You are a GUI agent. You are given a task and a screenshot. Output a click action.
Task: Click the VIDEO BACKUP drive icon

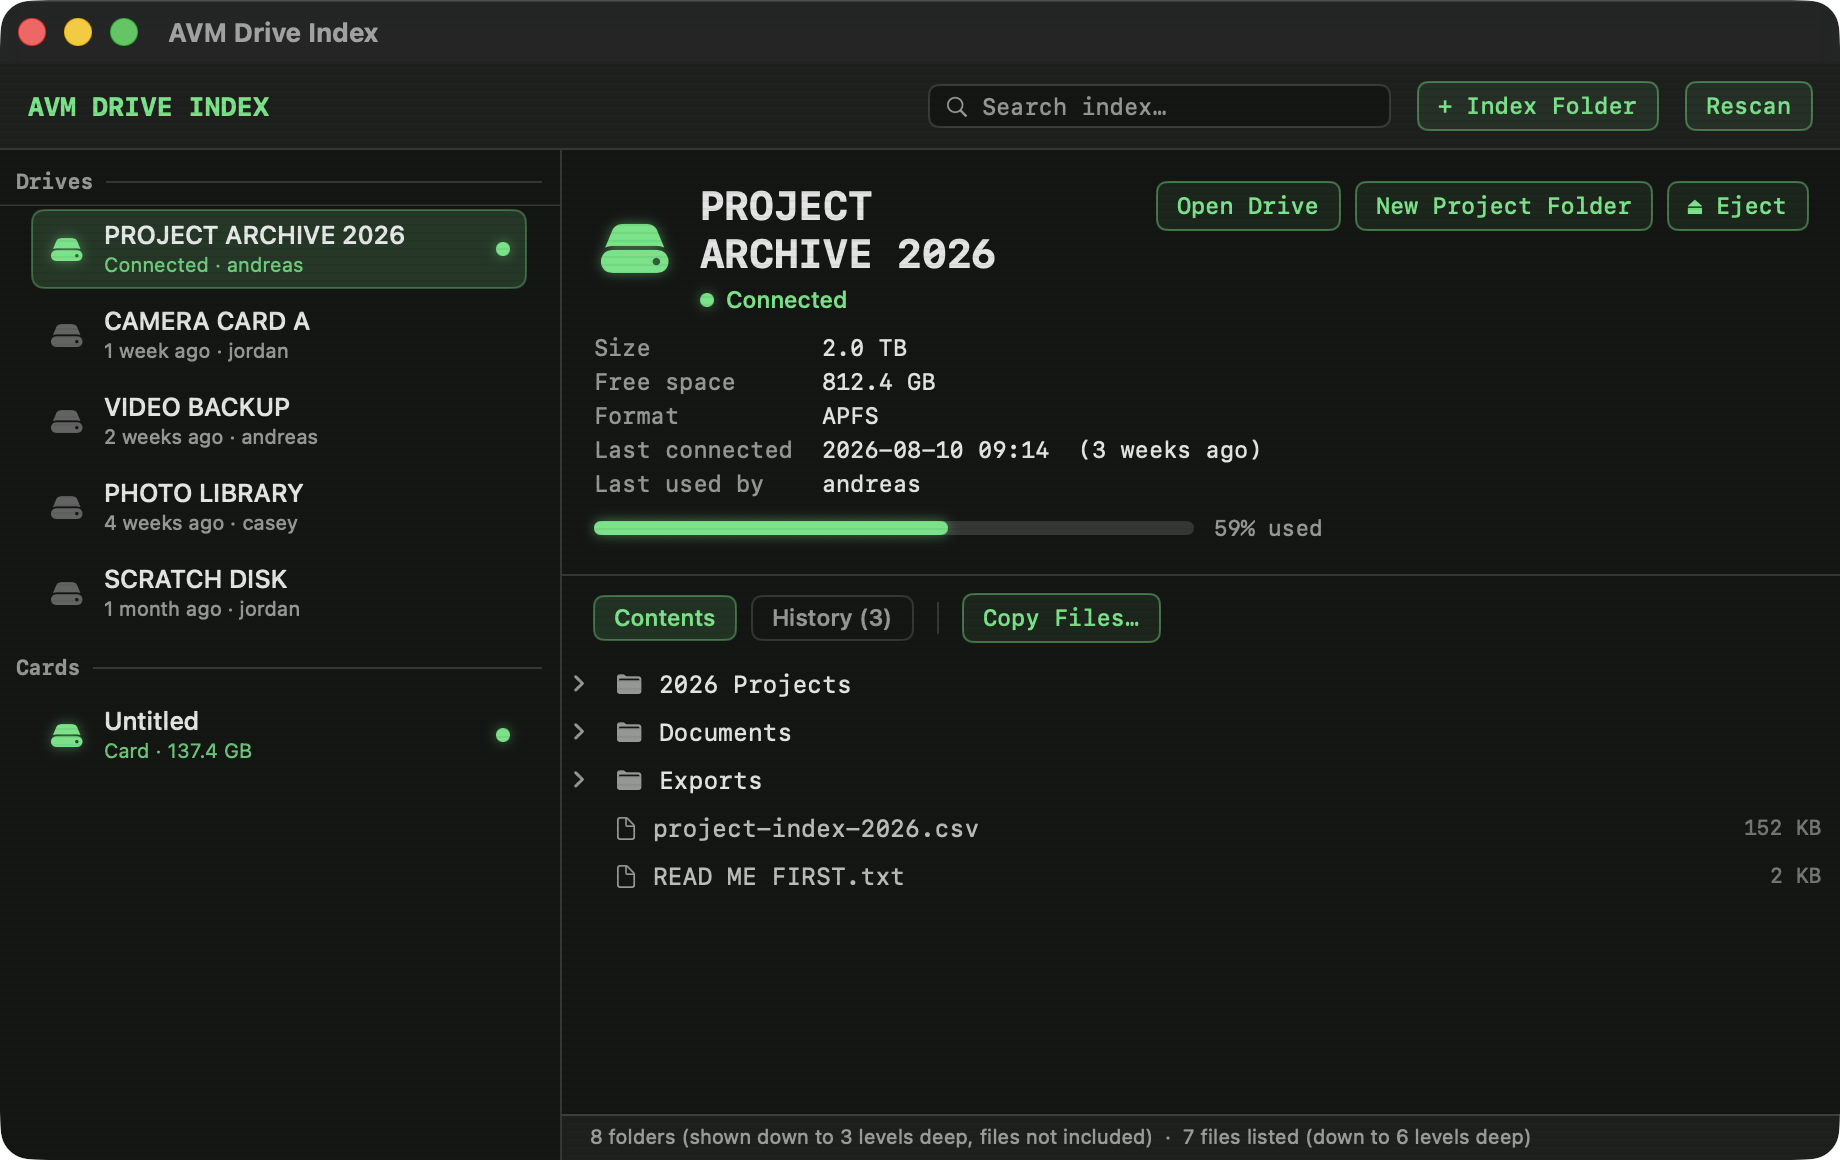click(67, 421)
